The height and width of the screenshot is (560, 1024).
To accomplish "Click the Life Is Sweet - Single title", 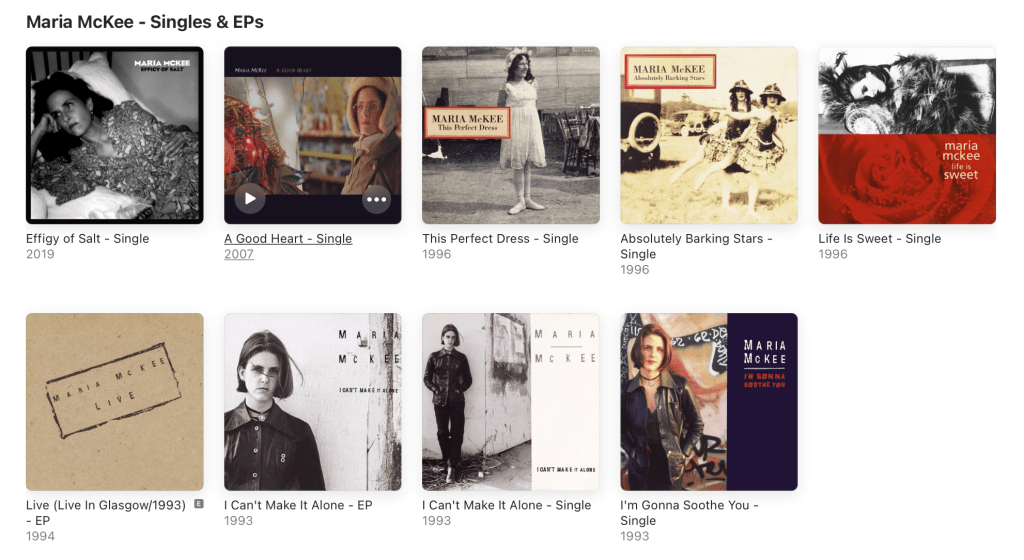I will 880,239.
